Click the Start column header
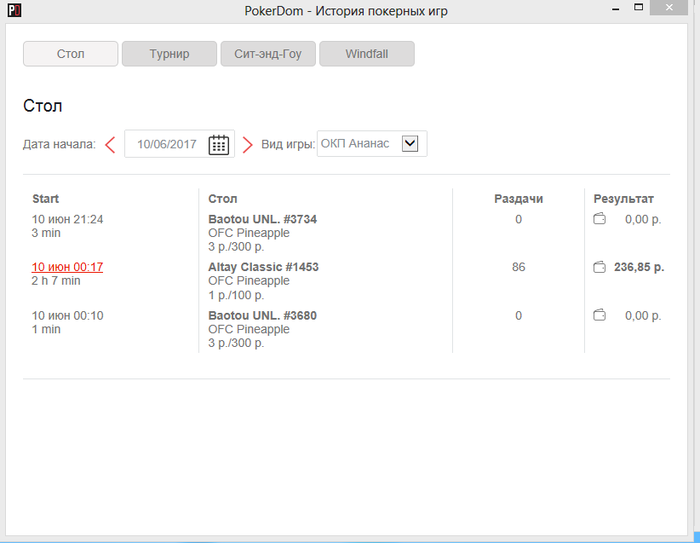 [46, 199]
